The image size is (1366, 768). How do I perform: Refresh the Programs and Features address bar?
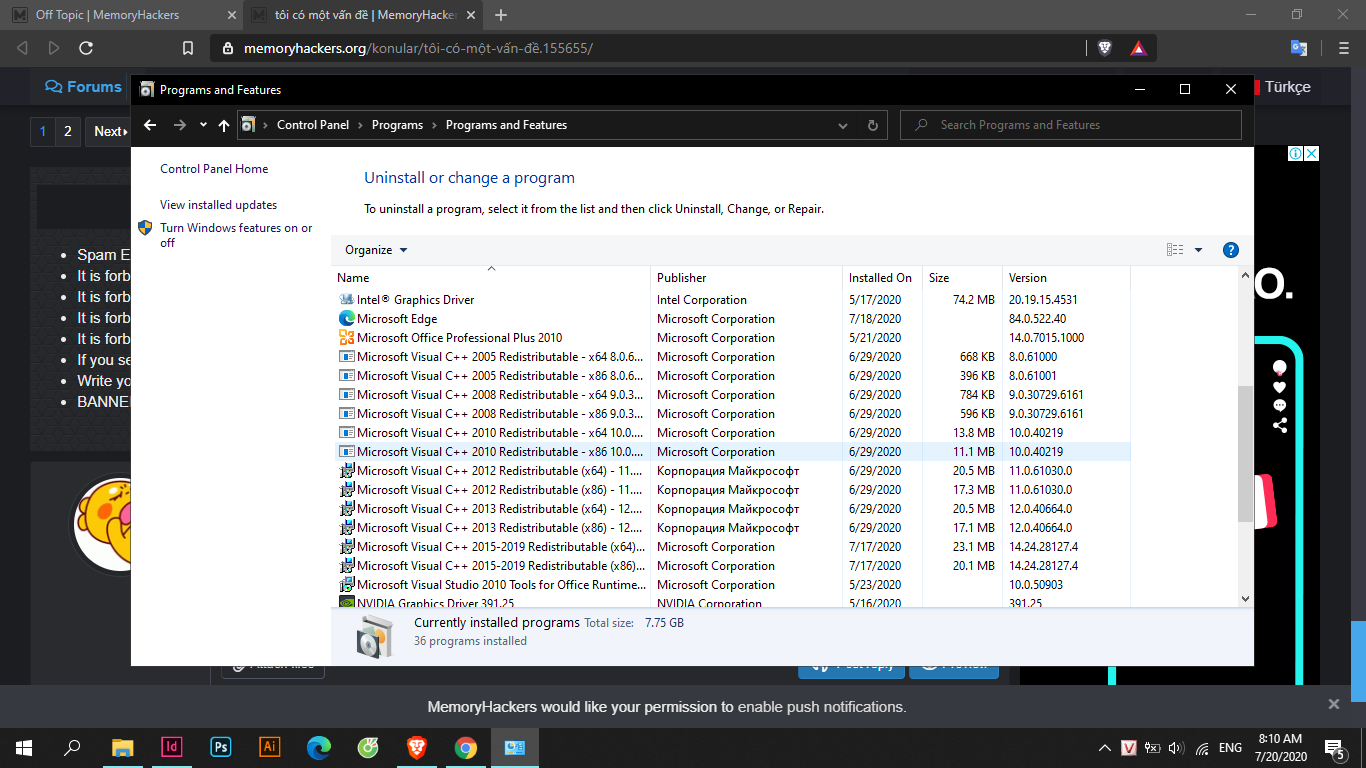[873, 125]
